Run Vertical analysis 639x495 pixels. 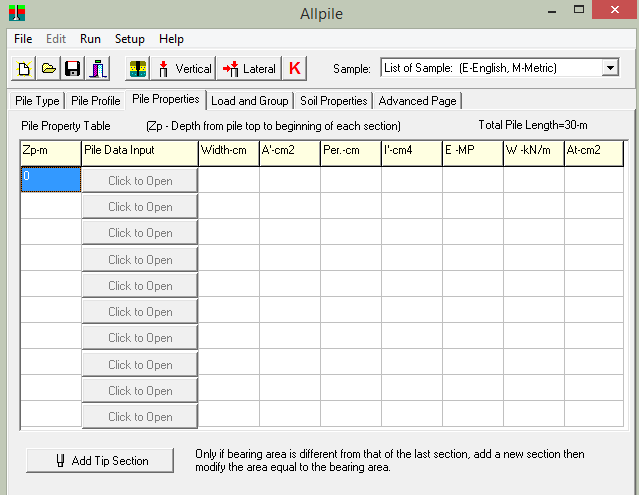click(184, 68)
